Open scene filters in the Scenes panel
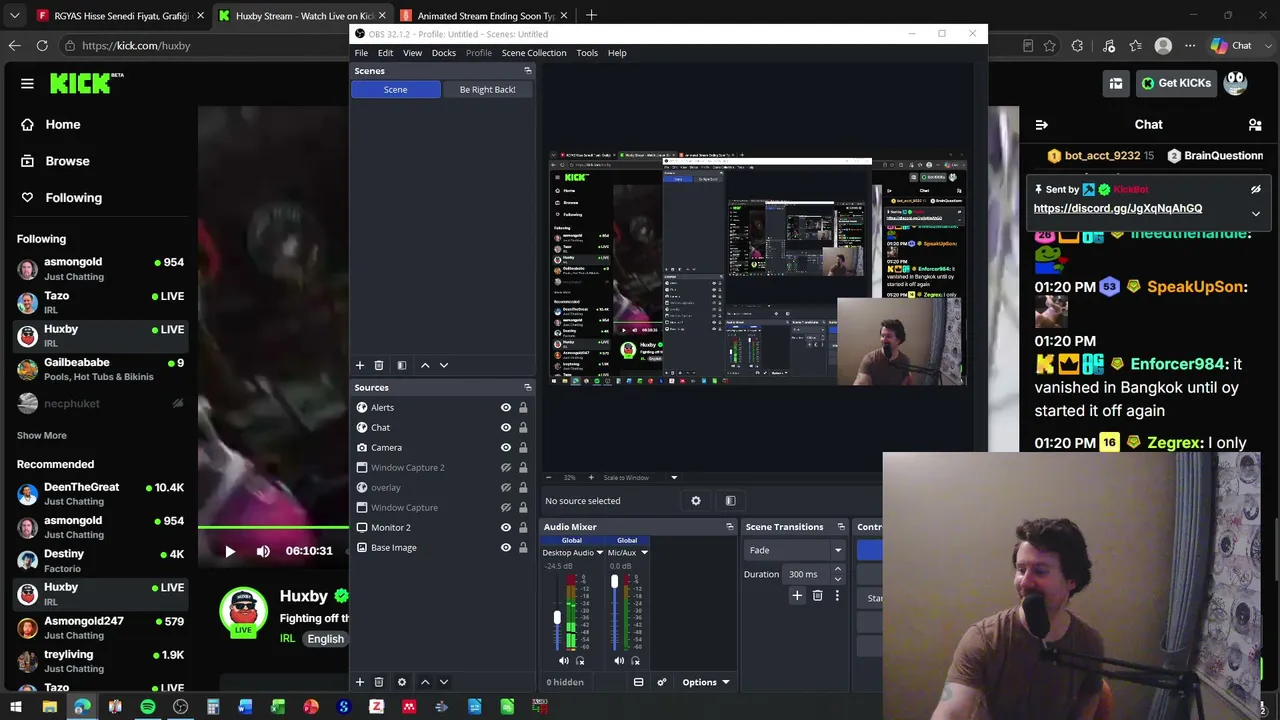 click(401, 365)
